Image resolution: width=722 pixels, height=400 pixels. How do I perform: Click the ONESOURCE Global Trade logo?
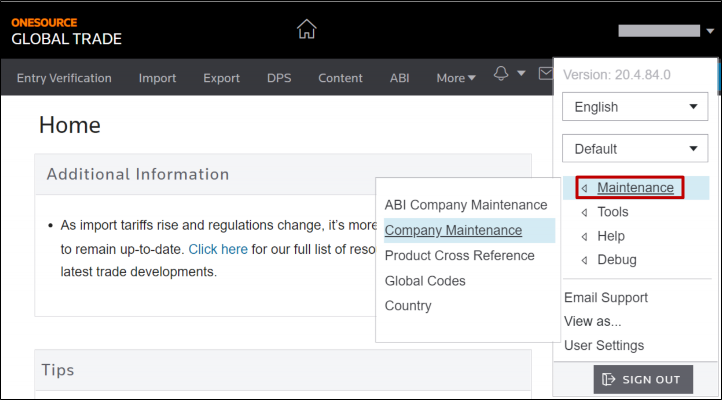click(x=66, y=31)
